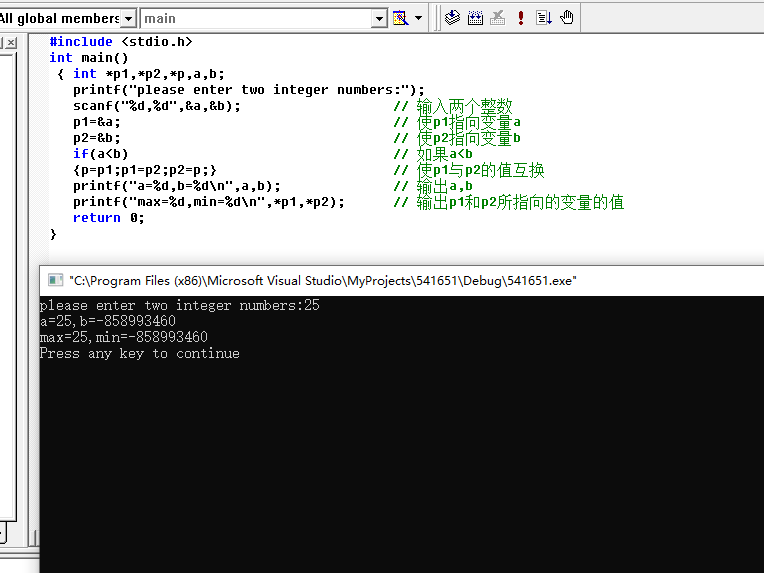Click the WizardBar action wand icon
The image size is (764, 573).
[401, 18]
